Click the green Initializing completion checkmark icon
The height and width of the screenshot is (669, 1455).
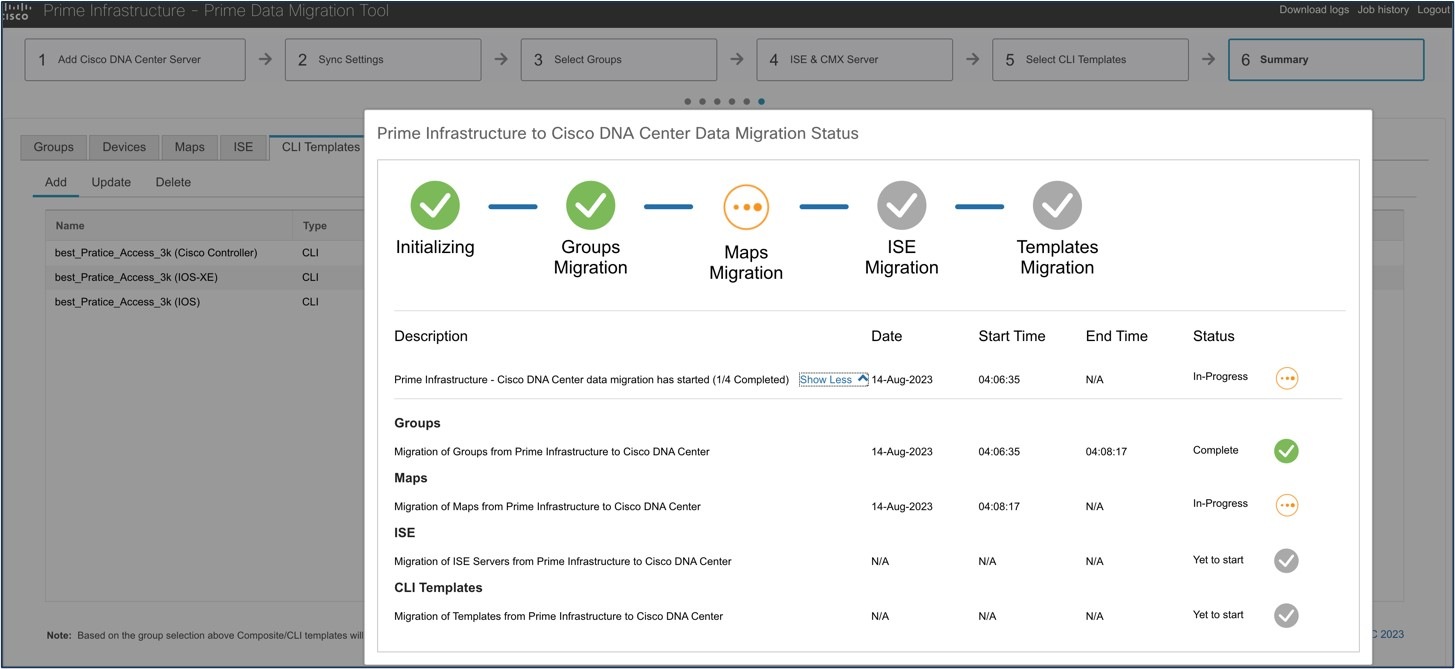pos(434,206)
